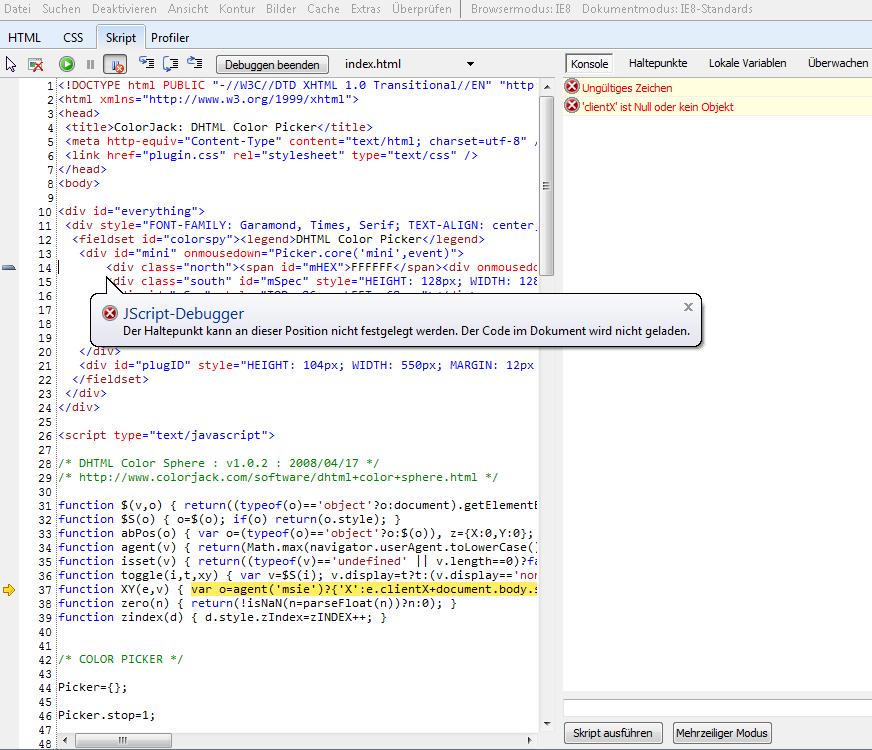Viewport: 872px width, 750px height.
Task: Close the JScript-Debugger notification balloon
Action: [x=688, y=307]
